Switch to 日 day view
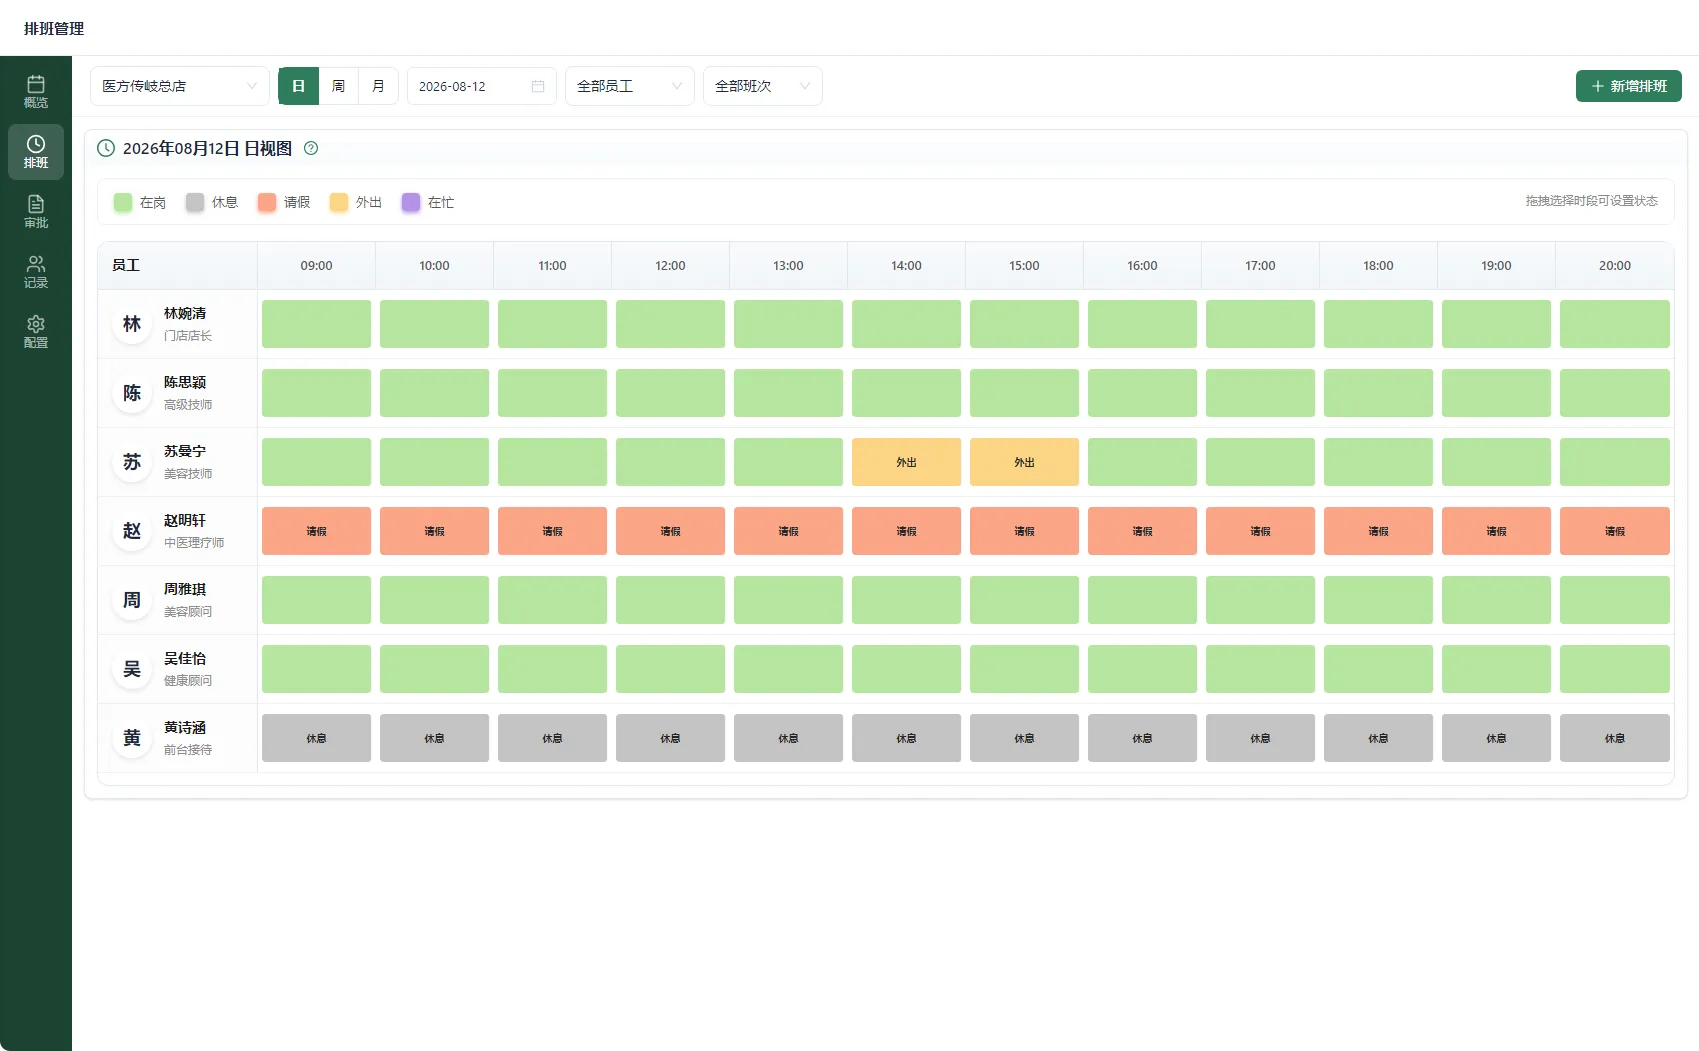Viewport: 1699px width, 1051px height. coord(298,86)
